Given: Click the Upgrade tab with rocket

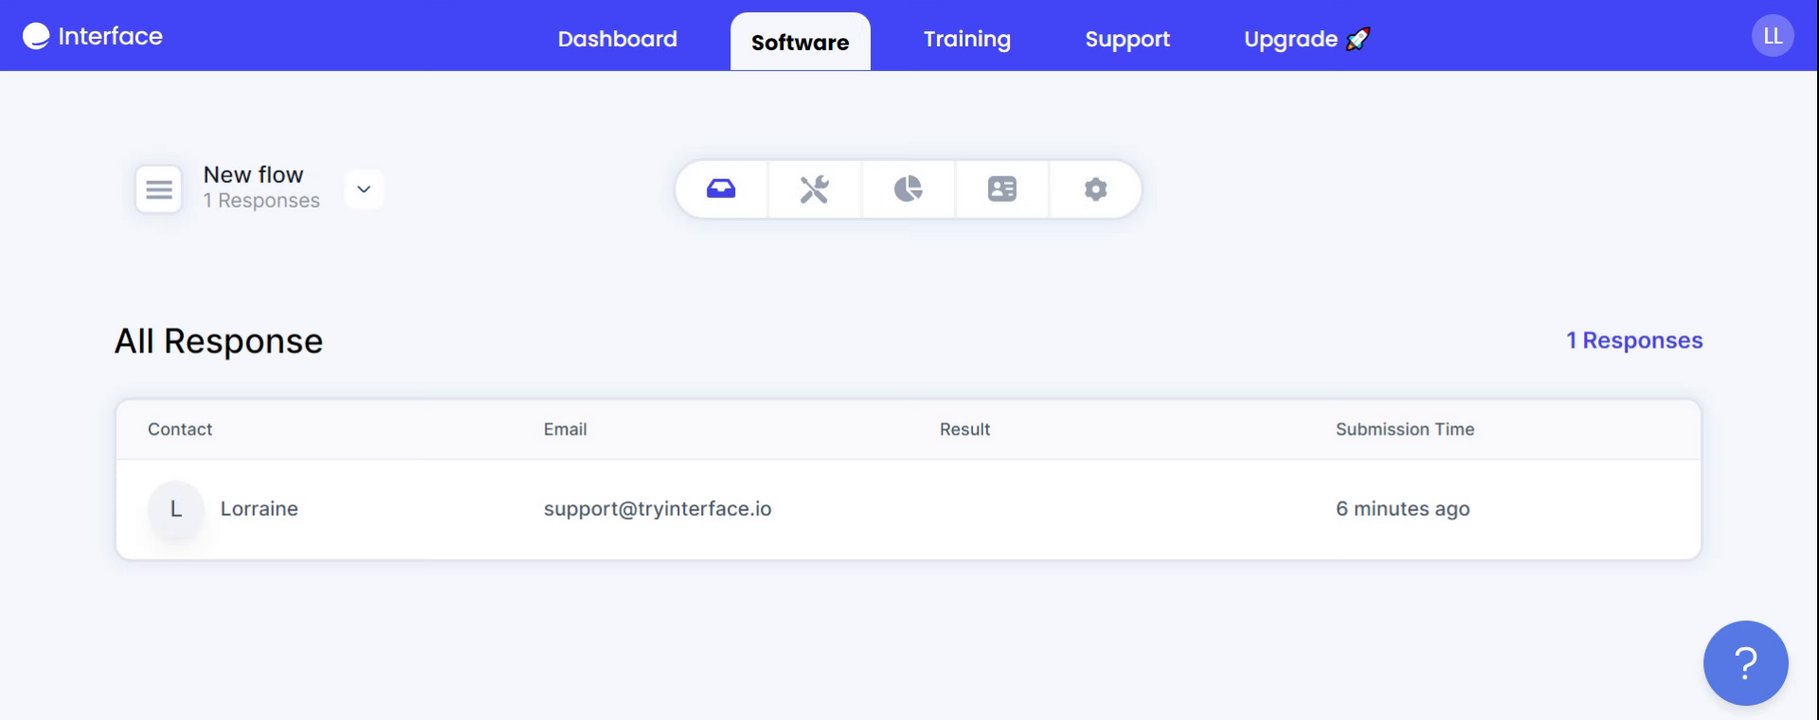Looking at the screenshot, I should tap(1306, 39).
